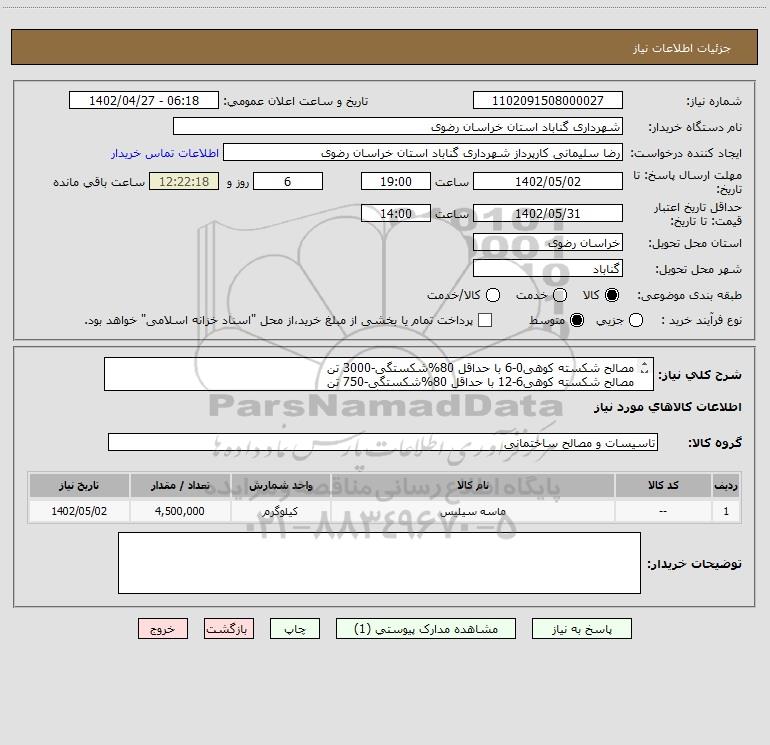Click the کیلوگرم unit cell
This screenshot has height=745, width=770.
click(x=280, y=511)
